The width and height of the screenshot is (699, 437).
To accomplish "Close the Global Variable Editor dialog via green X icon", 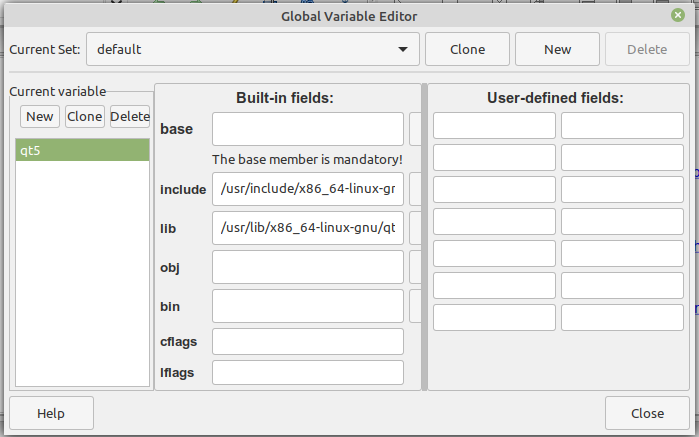I will [x=678, y=16].
